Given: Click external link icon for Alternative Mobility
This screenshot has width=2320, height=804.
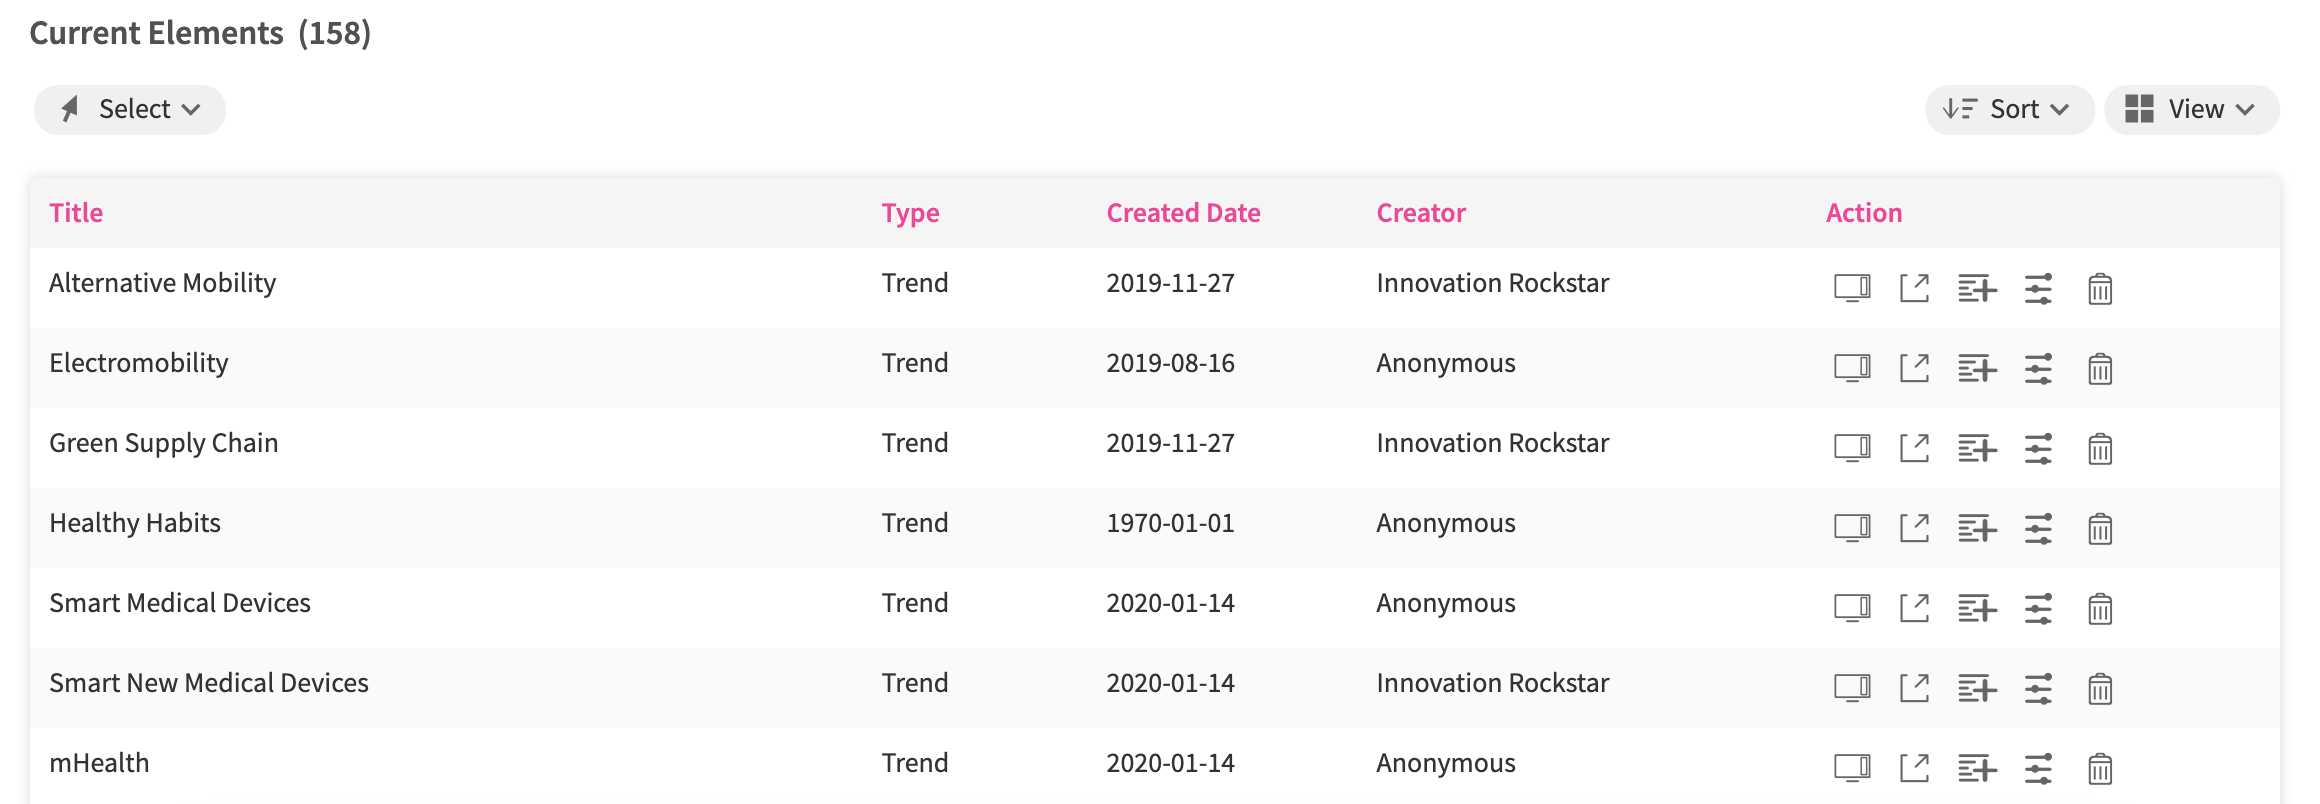Looking at the screenshot, I should [1914, 288].
